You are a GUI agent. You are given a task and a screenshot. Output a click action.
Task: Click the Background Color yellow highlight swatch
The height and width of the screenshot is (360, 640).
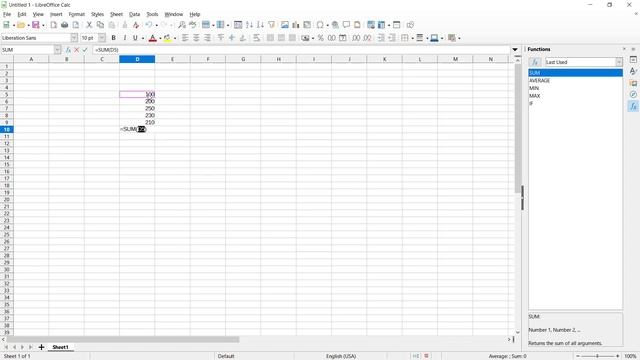167,38
